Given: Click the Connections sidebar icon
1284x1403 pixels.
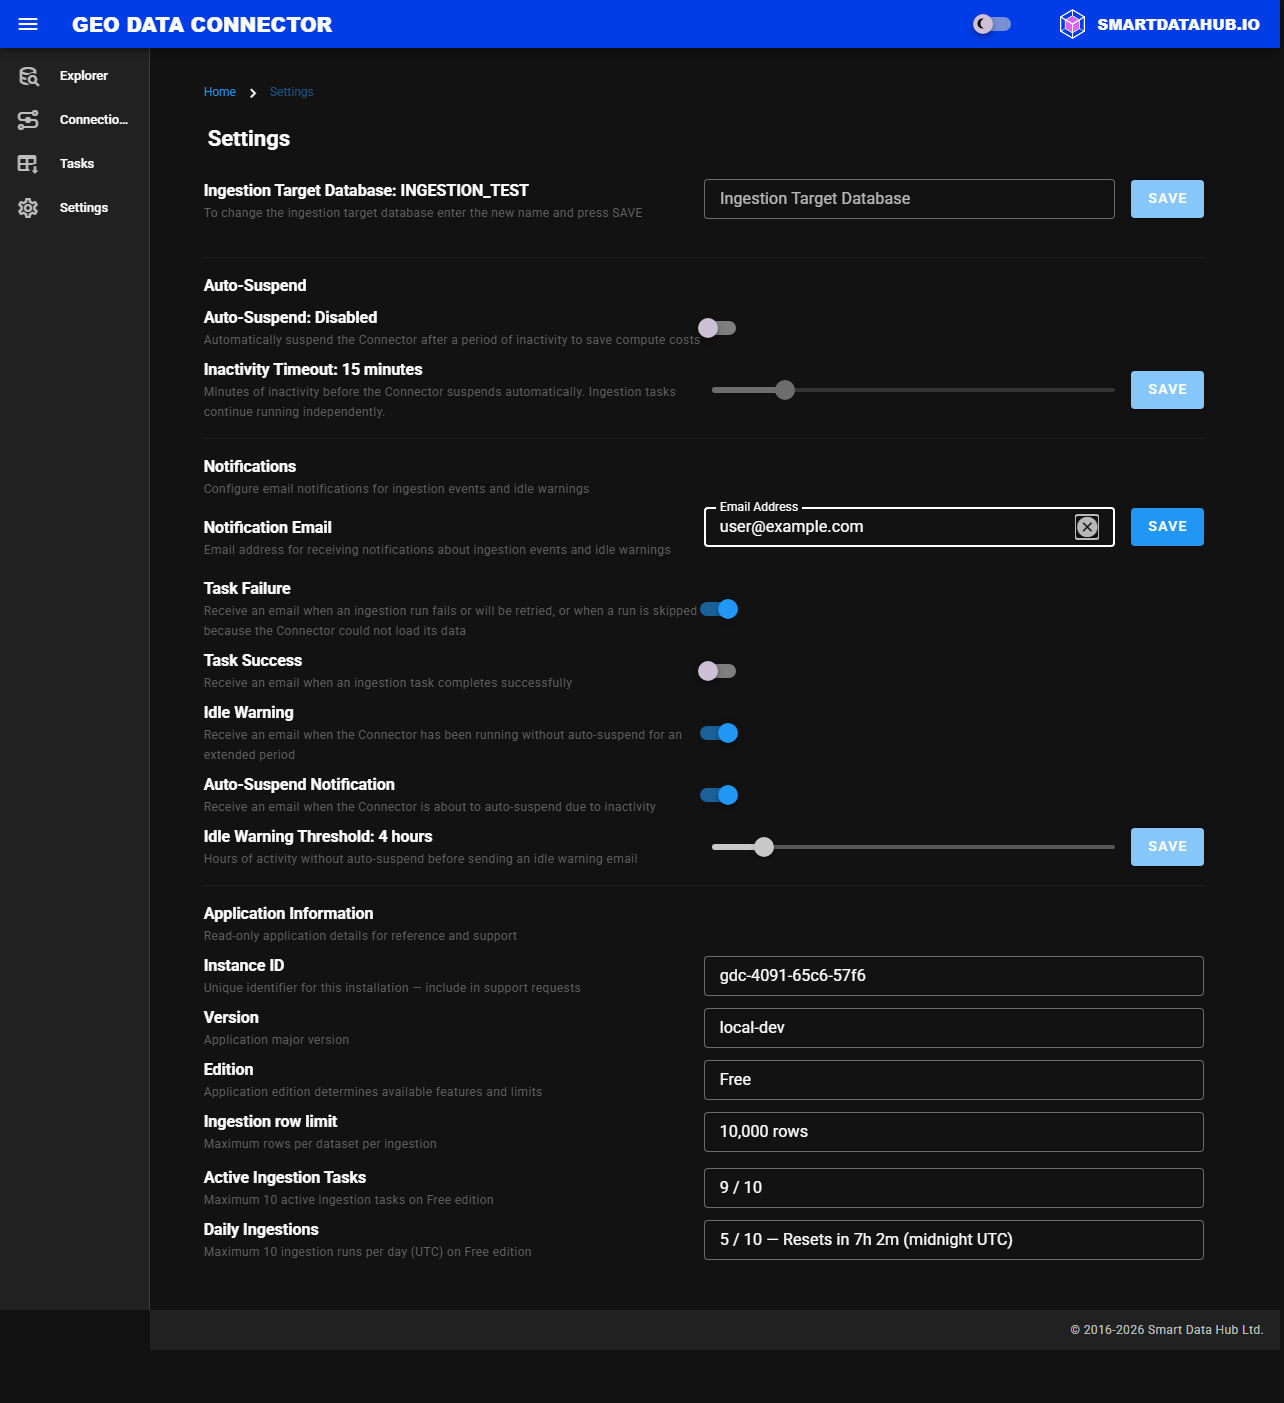Looking at the screenshot, I should (28, 120).
